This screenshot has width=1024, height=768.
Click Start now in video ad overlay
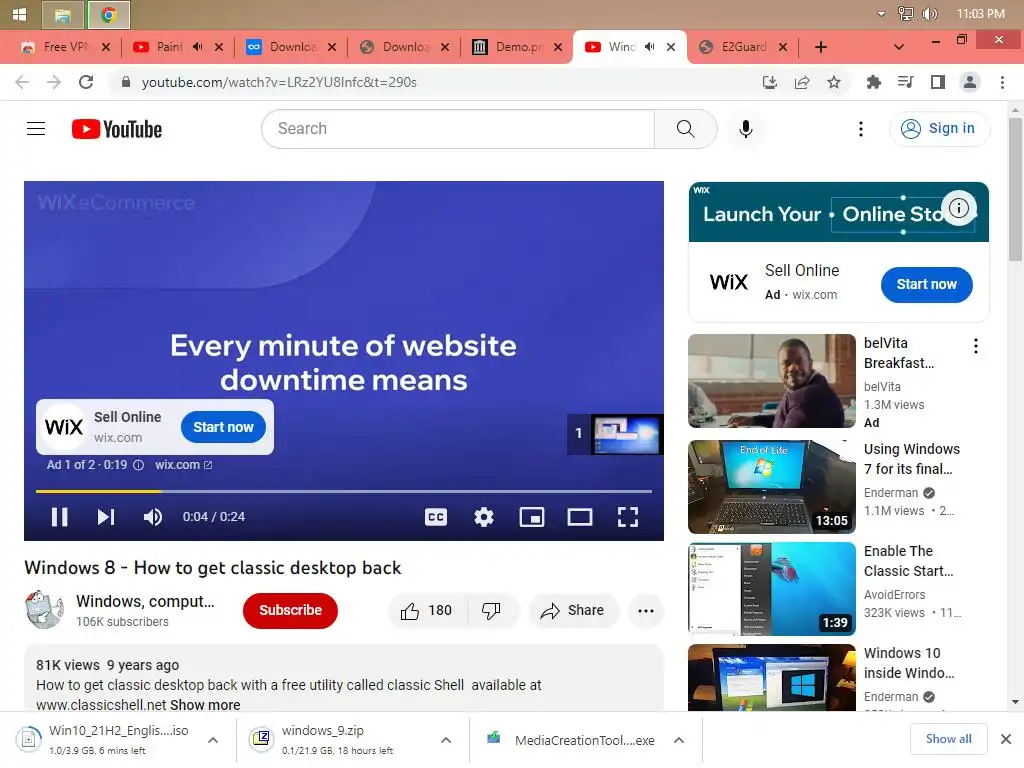pos(223,427)
